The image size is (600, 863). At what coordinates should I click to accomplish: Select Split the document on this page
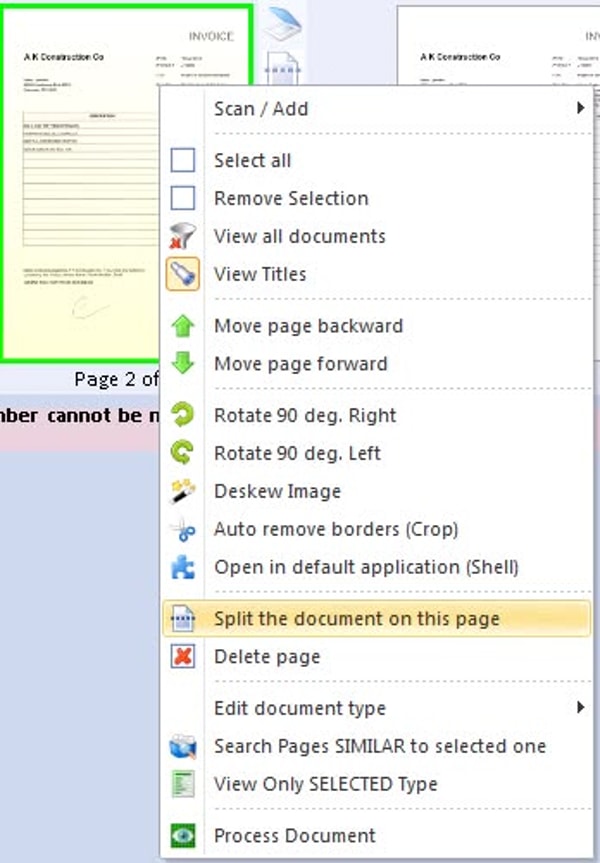click(377, 619)
